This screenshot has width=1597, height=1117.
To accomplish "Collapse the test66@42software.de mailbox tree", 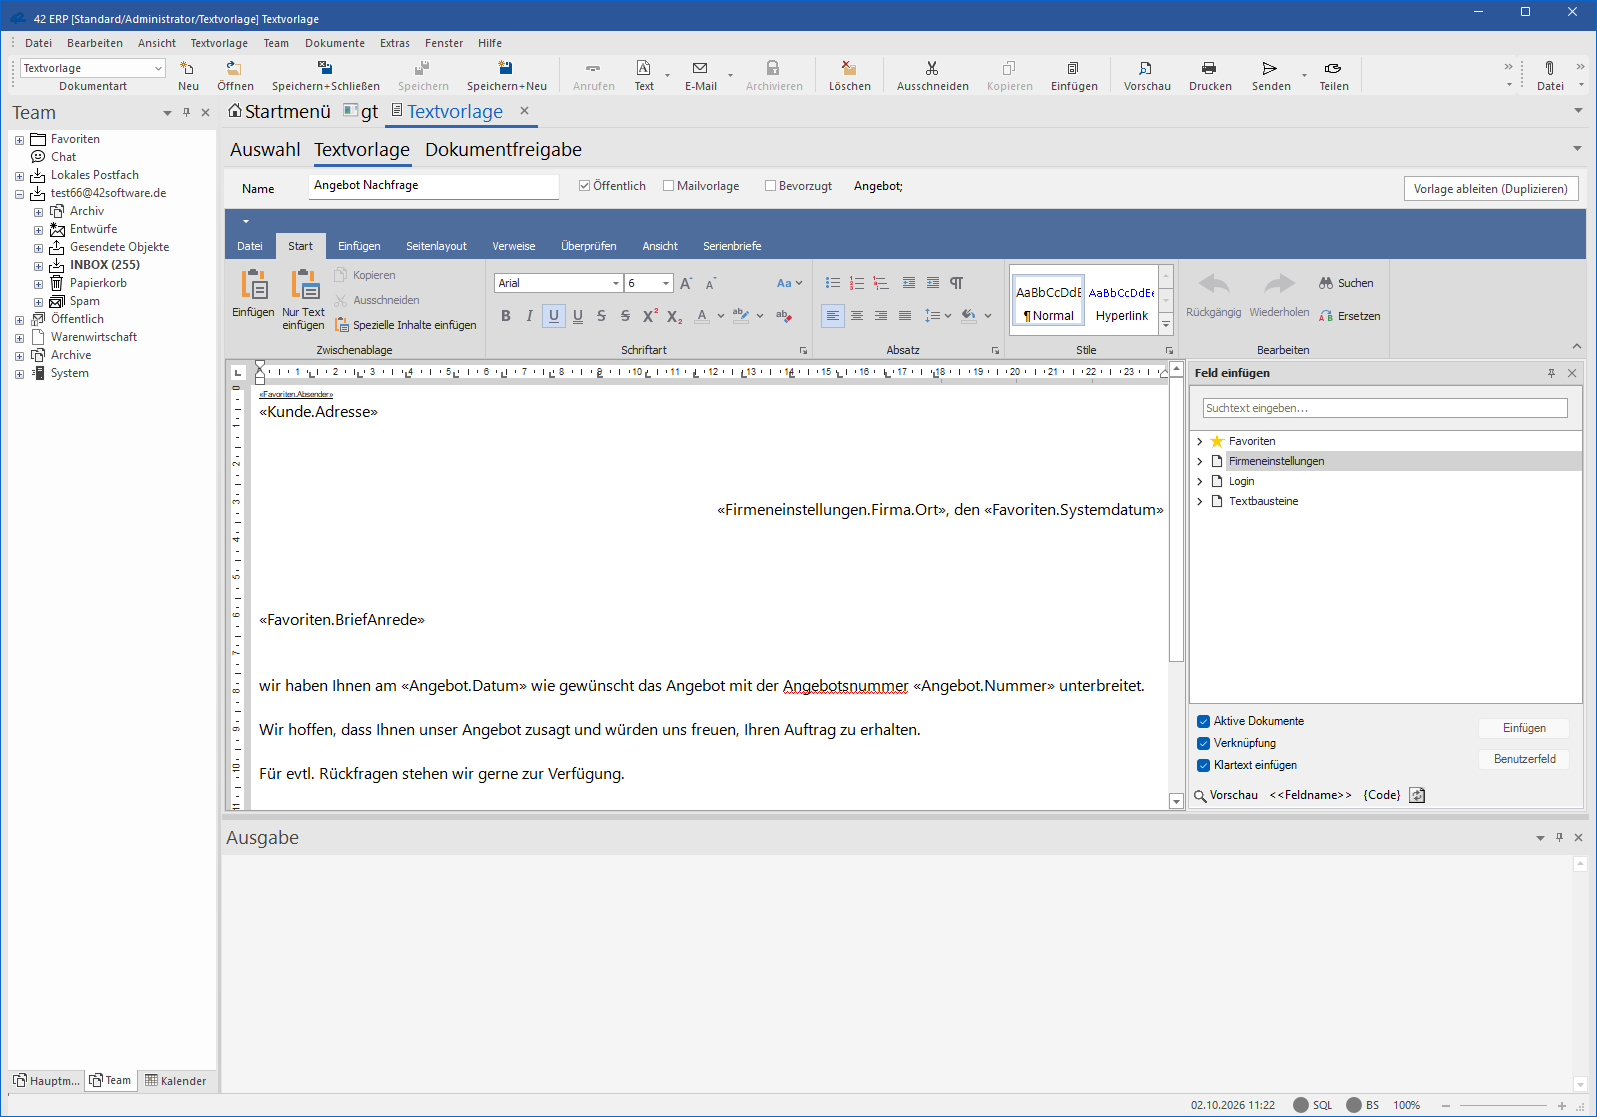I will coord(19,194).
